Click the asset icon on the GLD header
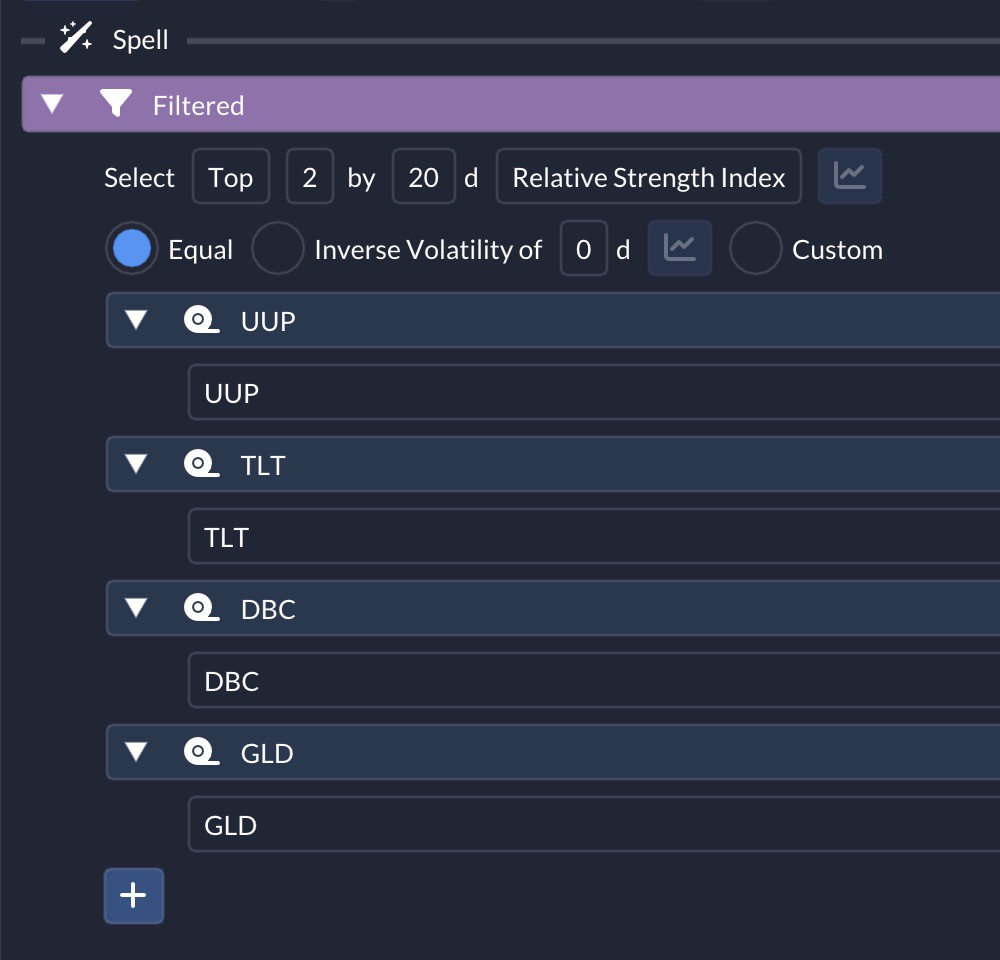1000x960 pixels. pyautogui.click(x=202, y=752)
